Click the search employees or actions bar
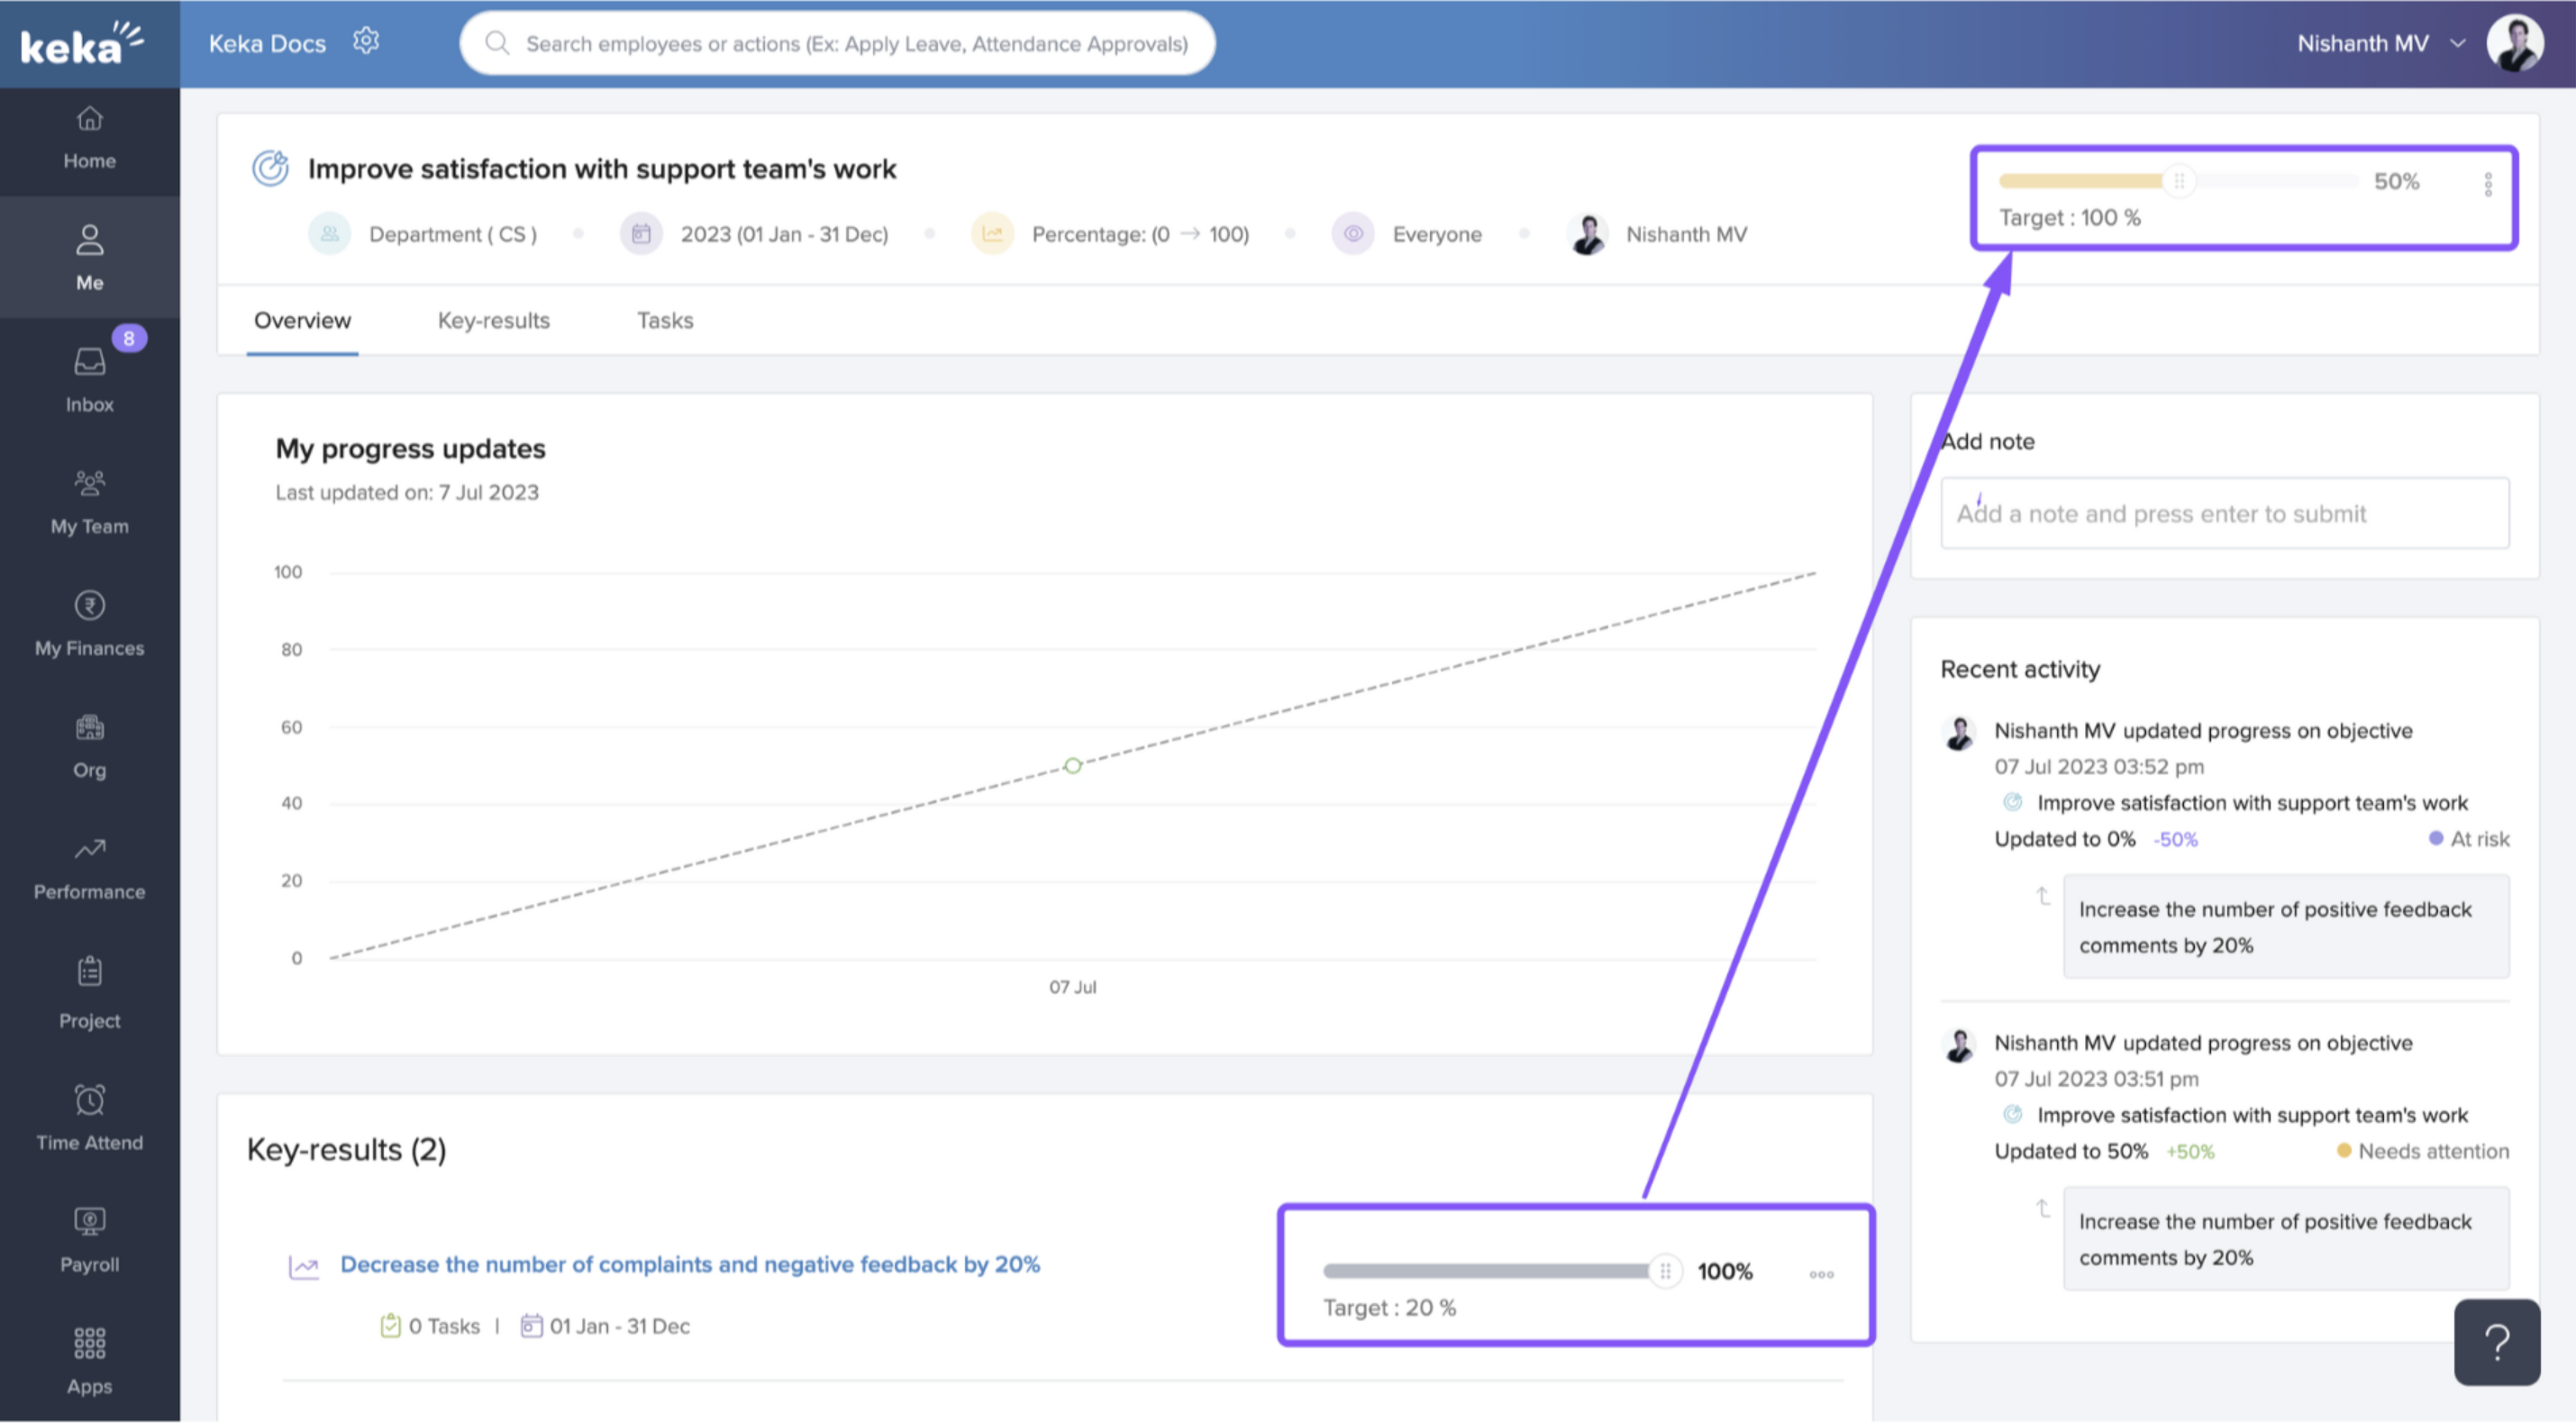 click(837, 43)
